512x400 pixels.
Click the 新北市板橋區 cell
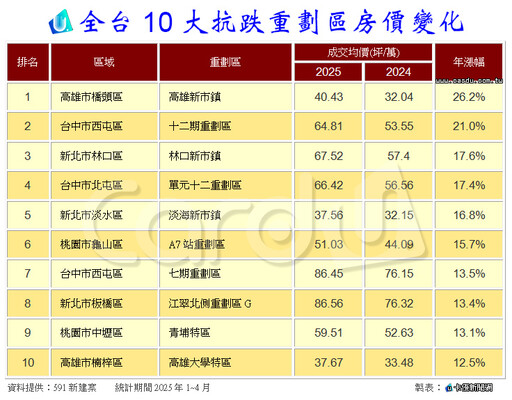pyautogui.click(x=104, y=303)
